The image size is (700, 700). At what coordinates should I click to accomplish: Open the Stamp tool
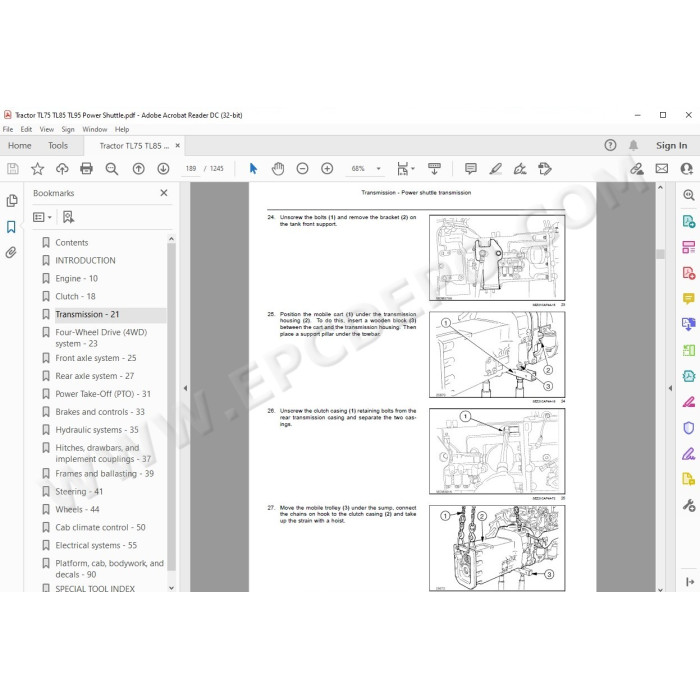pos(545,169)
